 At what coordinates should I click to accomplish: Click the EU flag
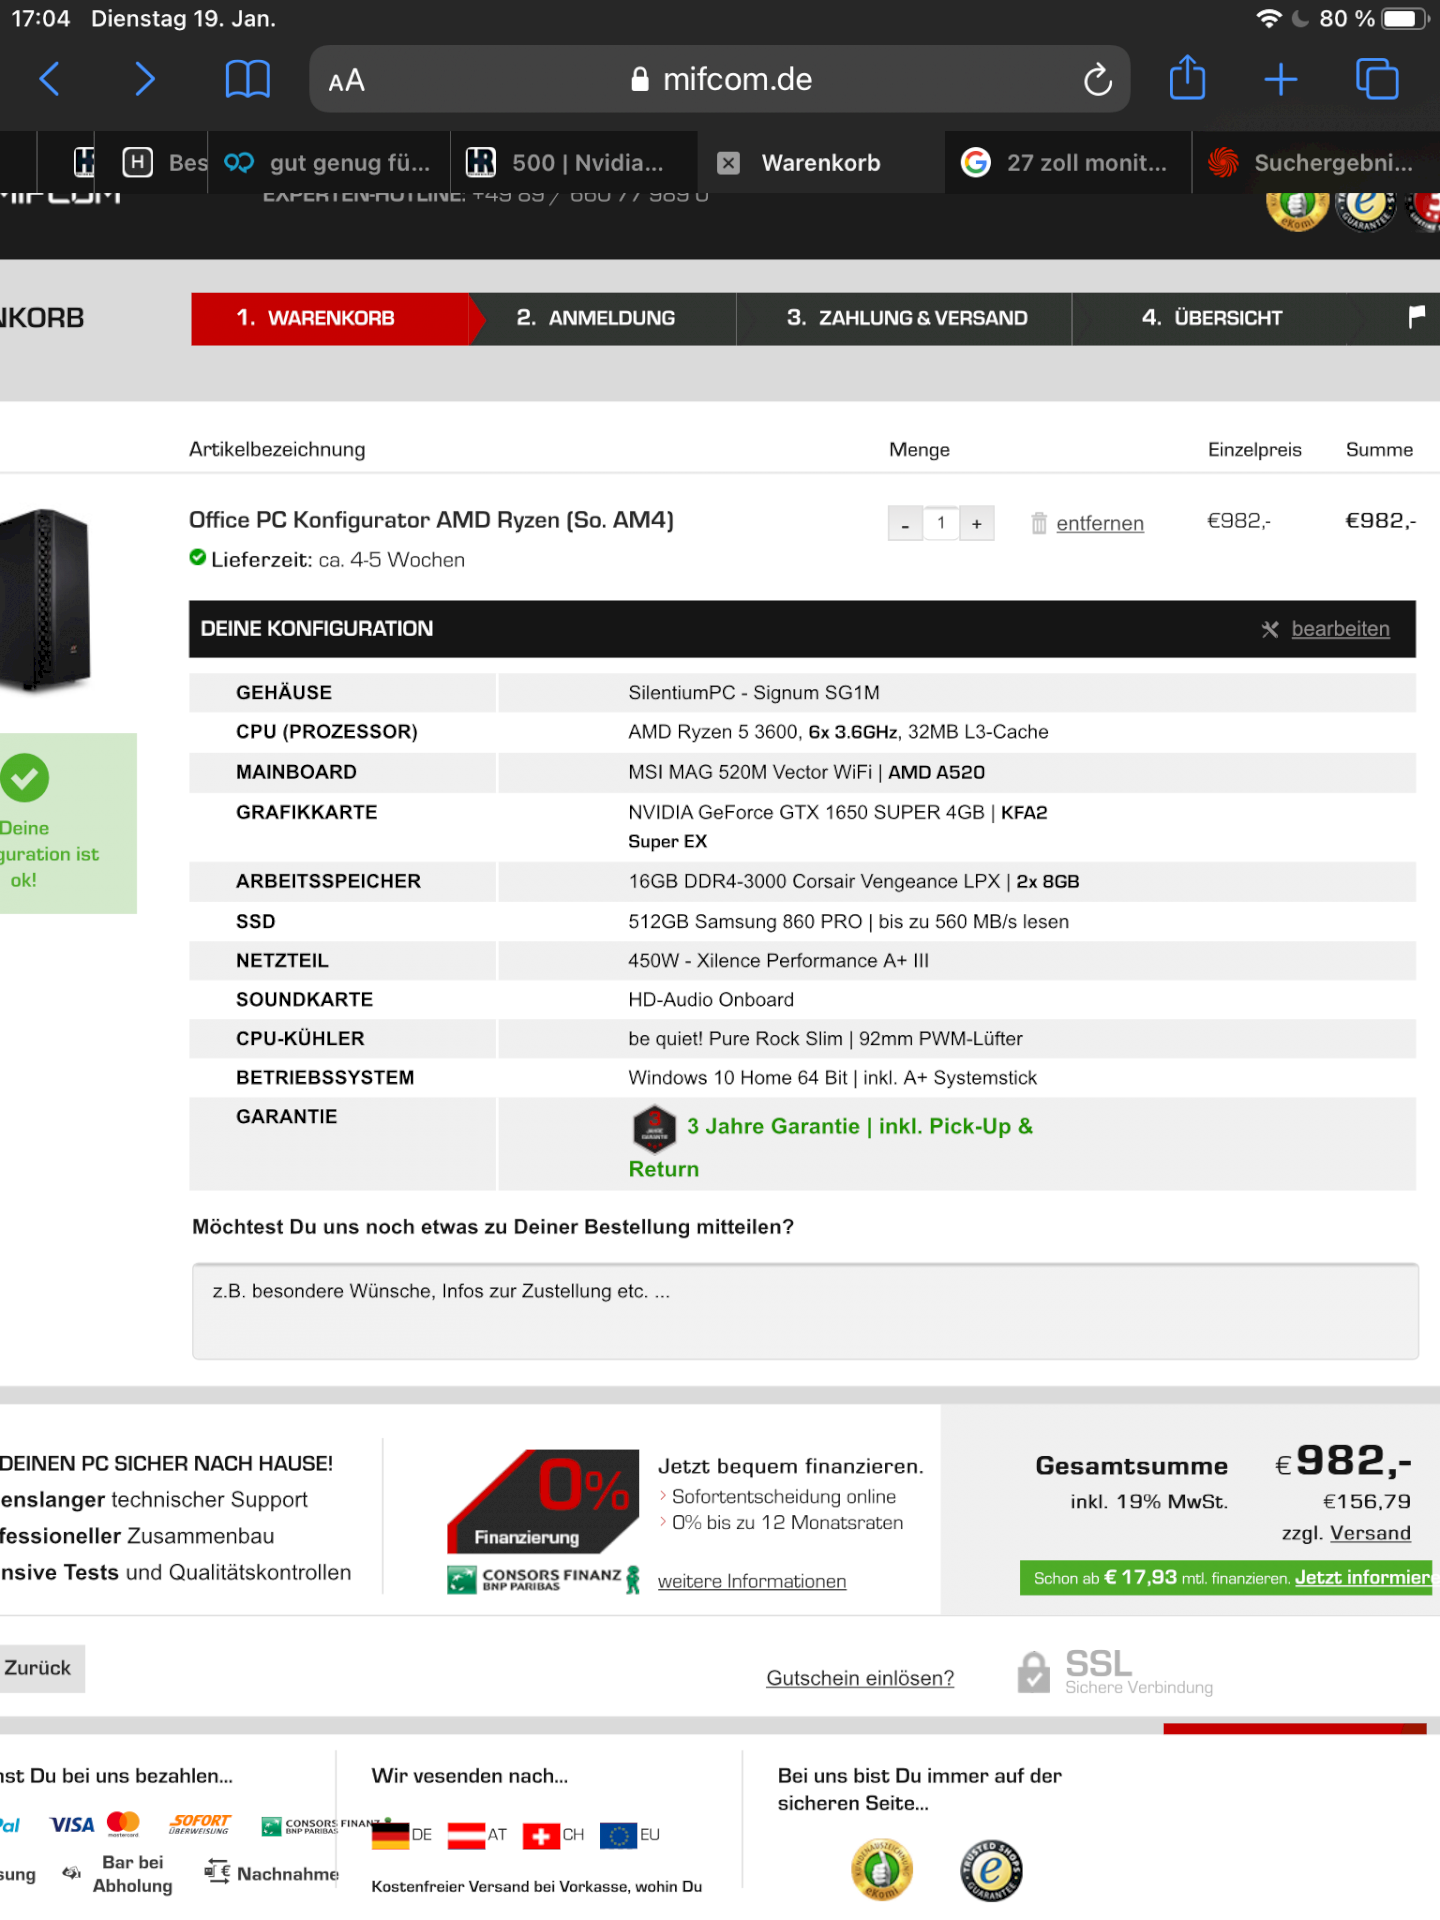[618, 1835]
